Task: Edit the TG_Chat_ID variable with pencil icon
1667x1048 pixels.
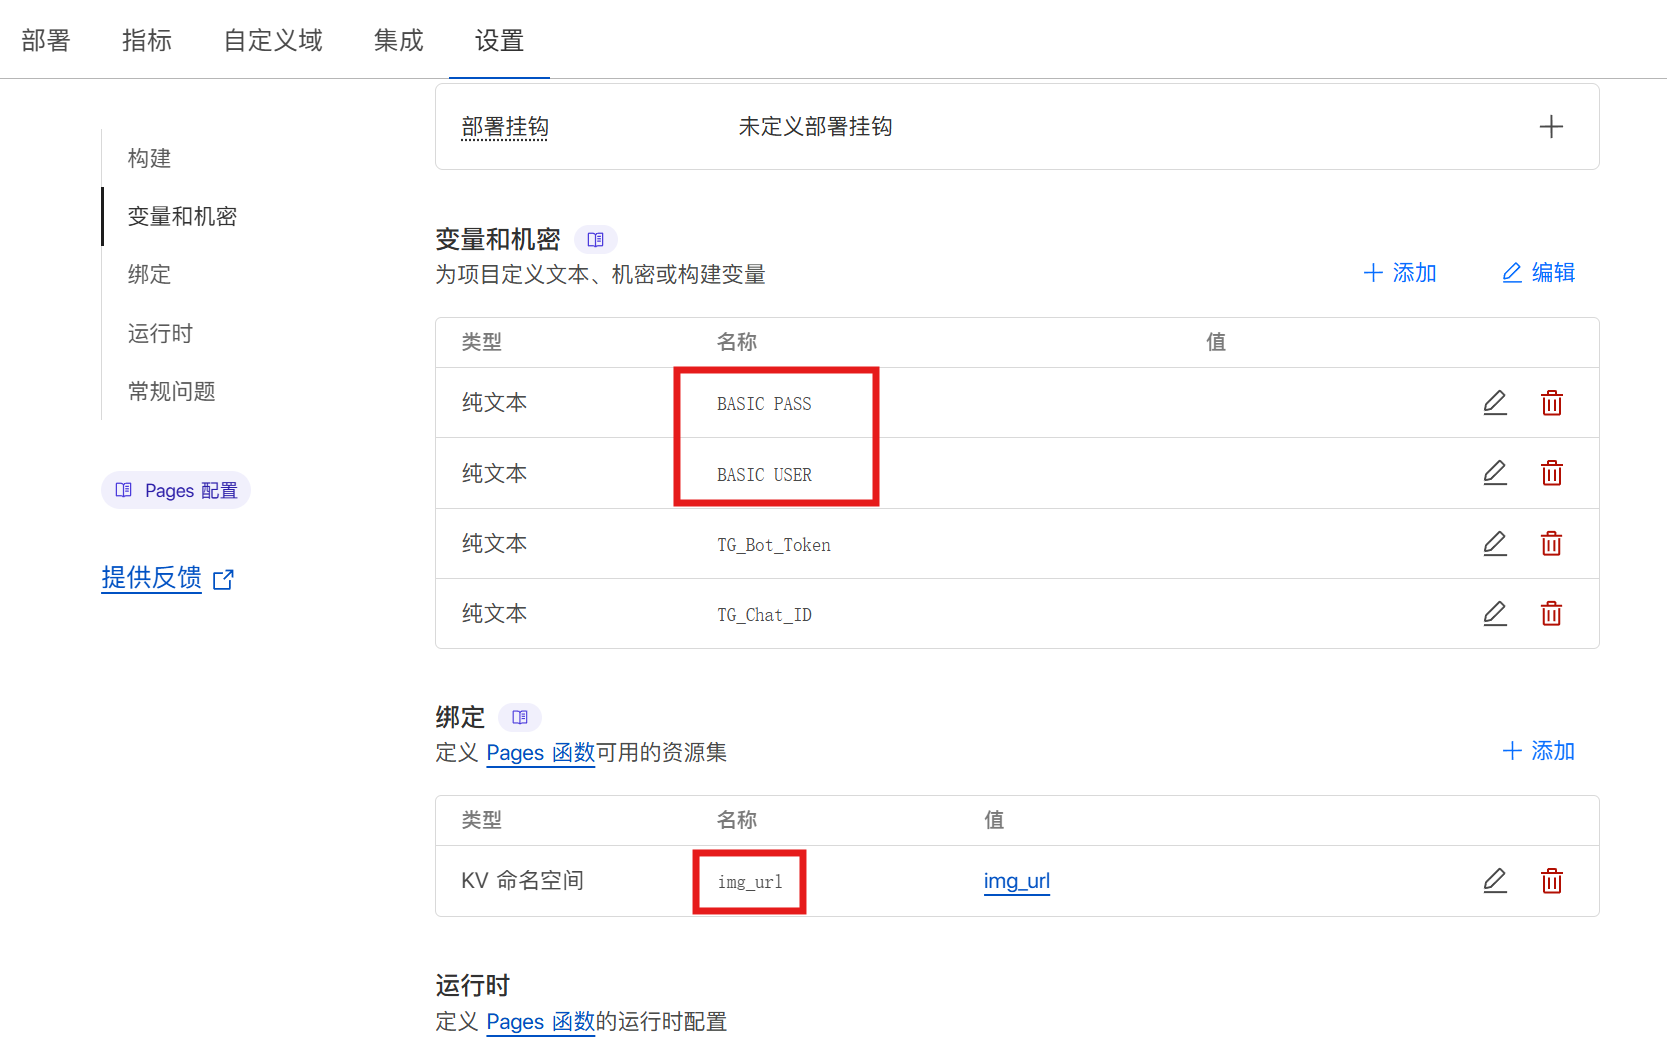Action: pos(1495,613)
